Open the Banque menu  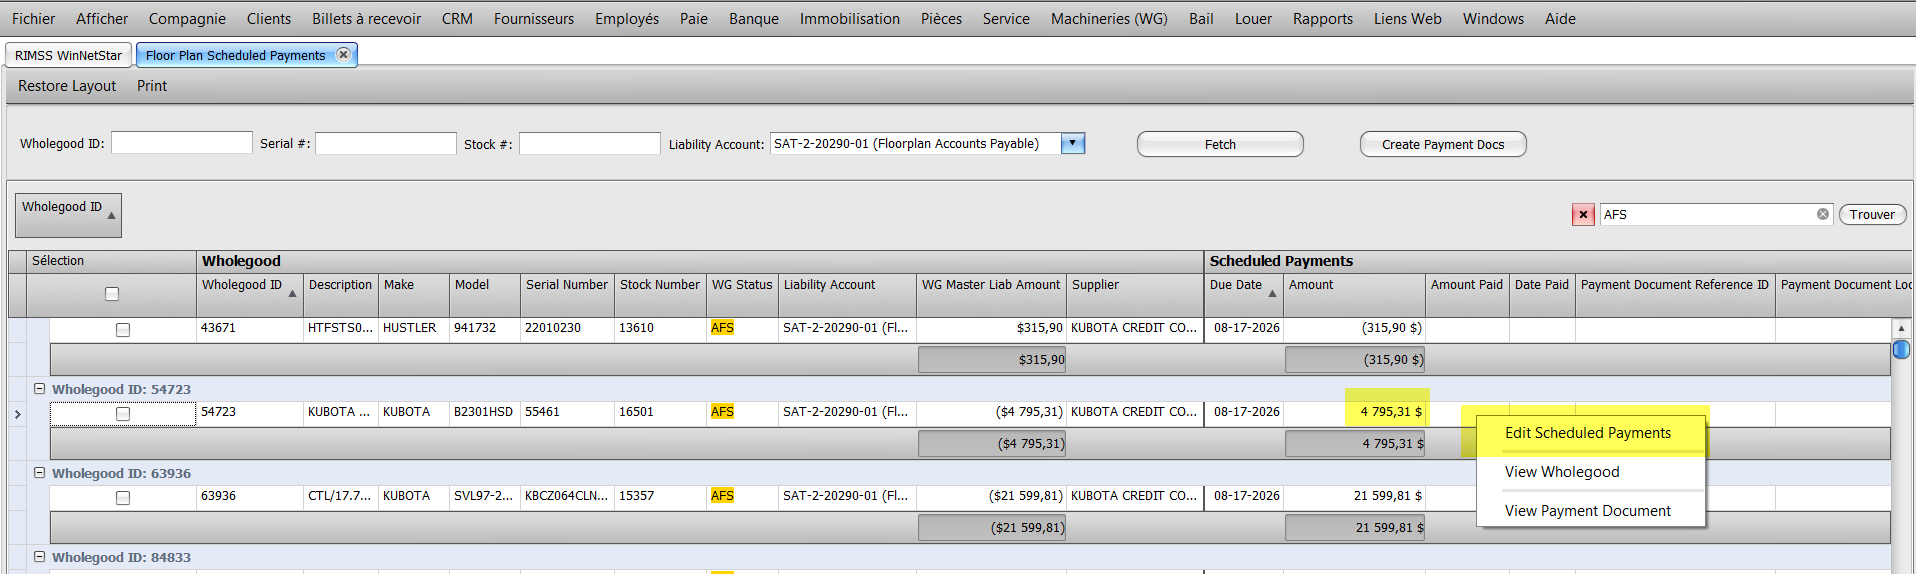click(754, 19)
